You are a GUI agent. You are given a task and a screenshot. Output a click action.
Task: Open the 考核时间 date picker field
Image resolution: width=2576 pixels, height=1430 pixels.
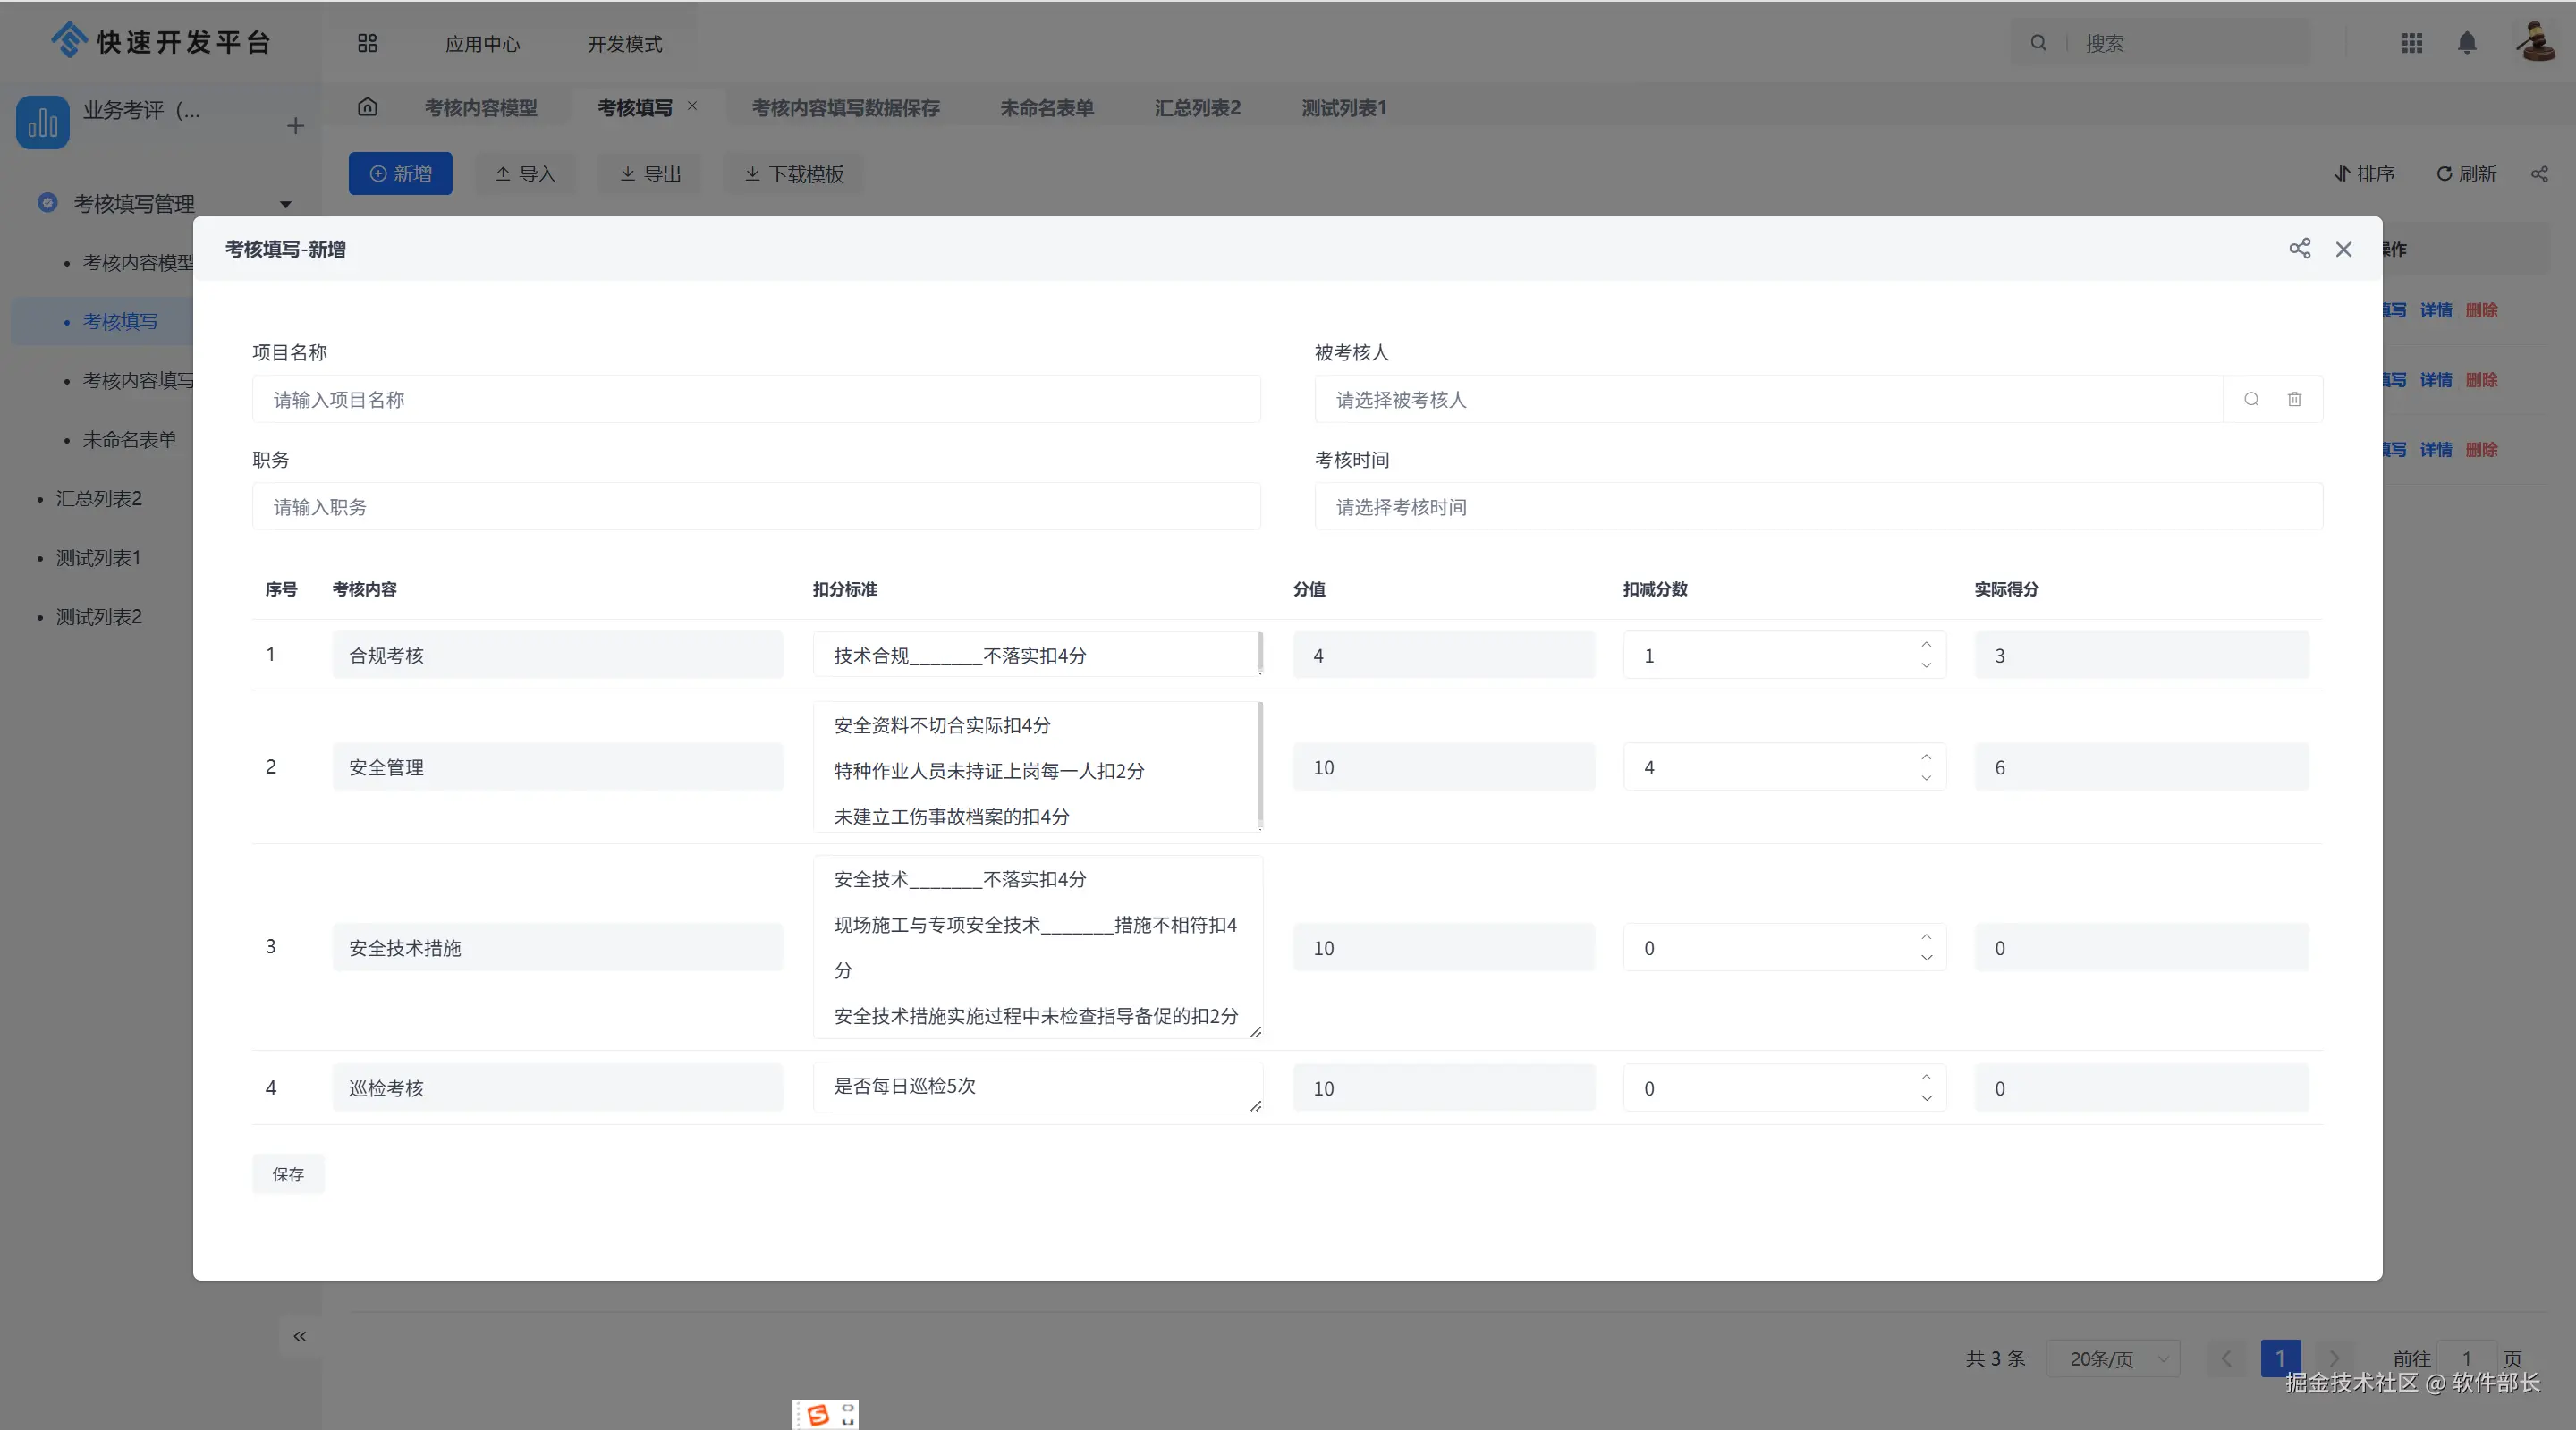click(1817, 507)
